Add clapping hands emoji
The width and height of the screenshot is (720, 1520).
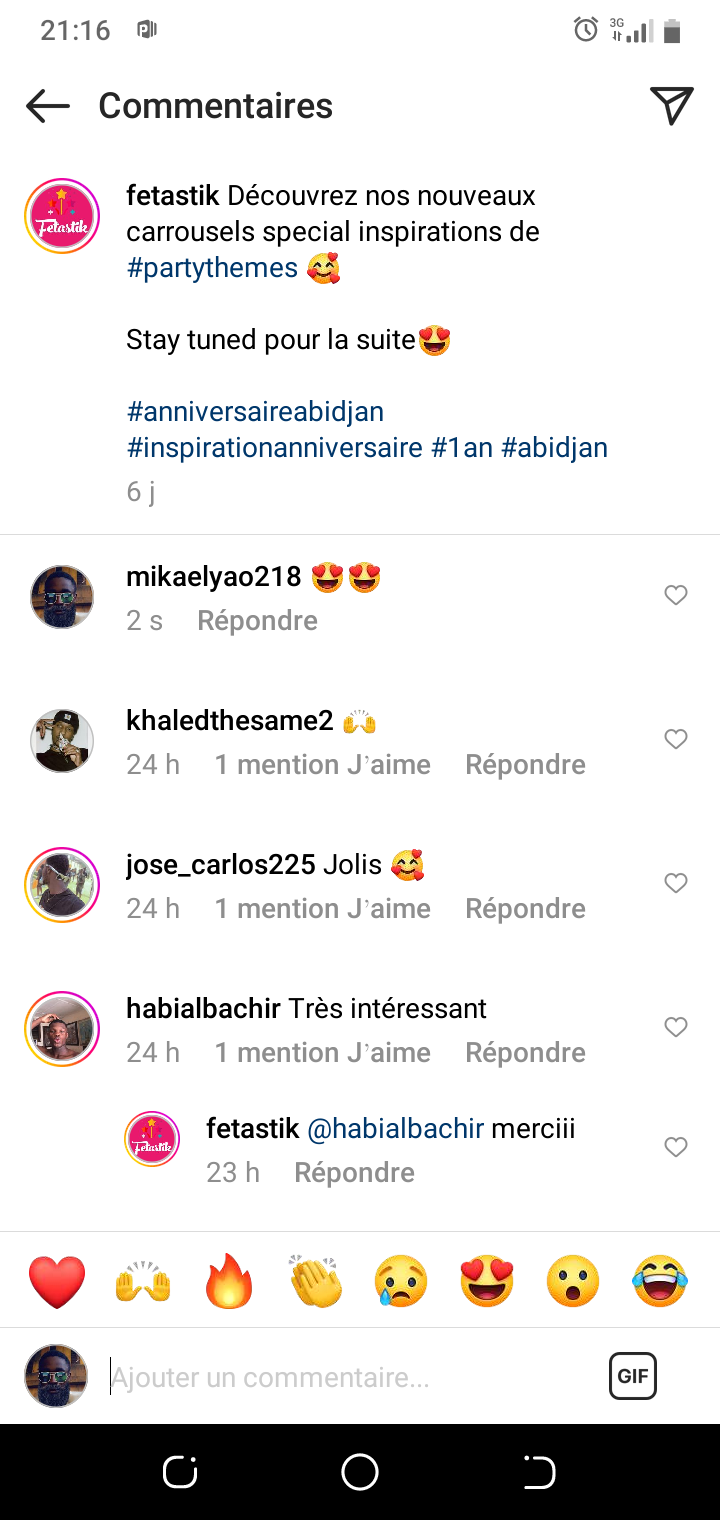(x=316, y=1281)
